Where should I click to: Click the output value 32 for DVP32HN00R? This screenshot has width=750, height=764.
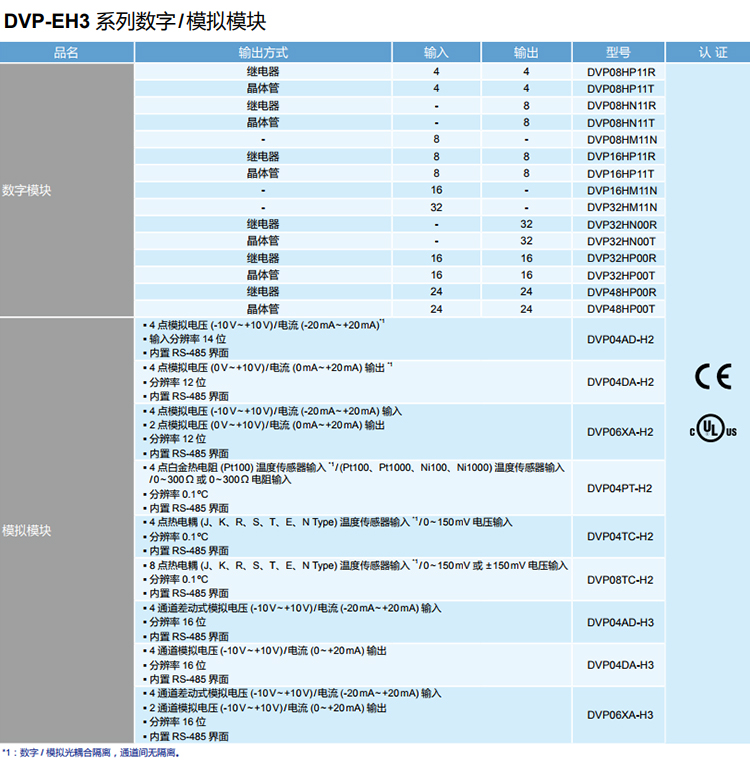tap(526, 224)
